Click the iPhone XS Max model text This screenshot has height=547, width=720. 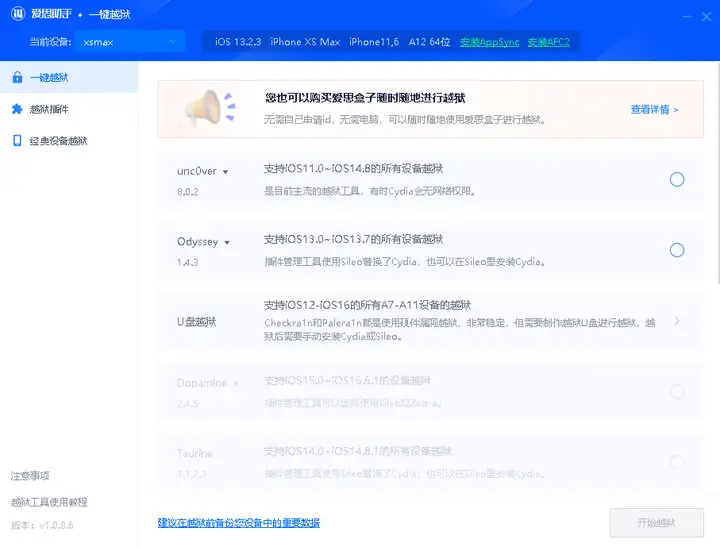[305, 42]
